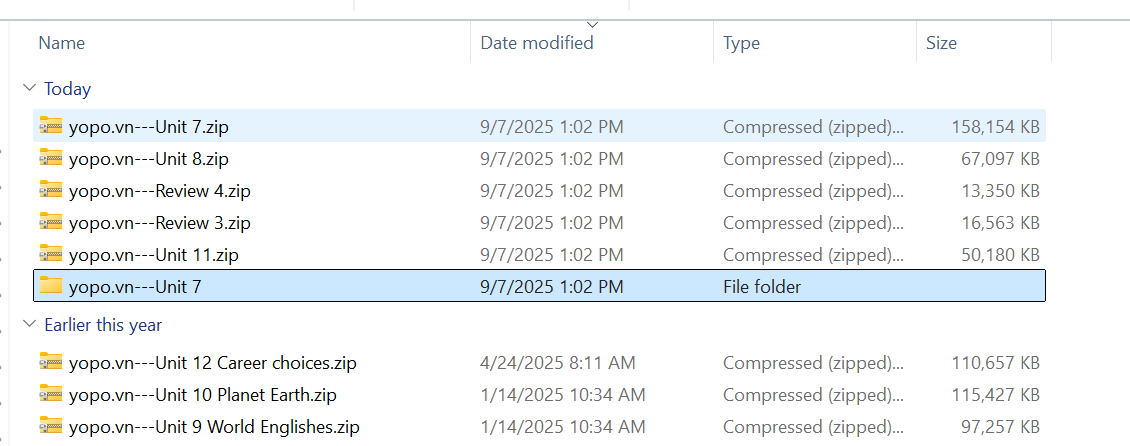Image resolution: width=1130 pixels, height=446 pixels.
Task: Select the Review 4.zip archive icon
Action: click(x=51, y=190)
